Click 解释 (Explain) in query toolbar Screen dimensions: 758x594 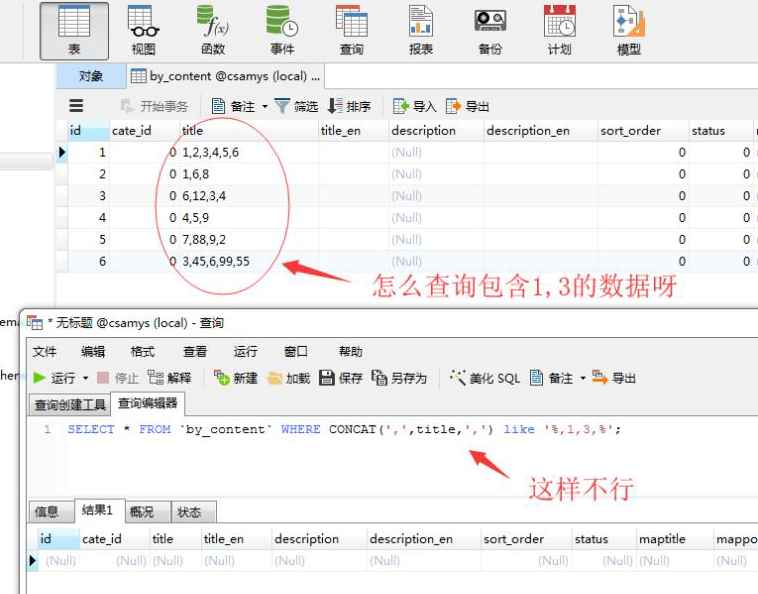[169, 377]
